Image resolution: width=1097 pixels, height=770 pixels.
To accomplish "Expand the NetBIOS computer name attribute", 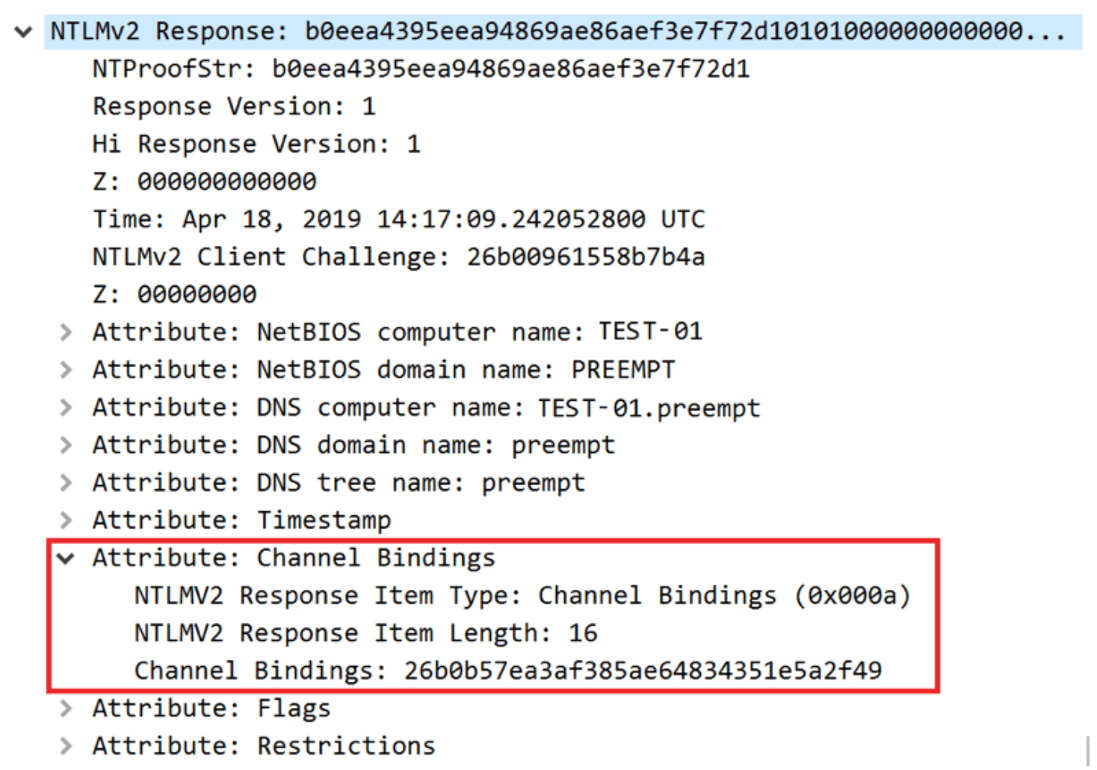I will [x=66, y=332].
